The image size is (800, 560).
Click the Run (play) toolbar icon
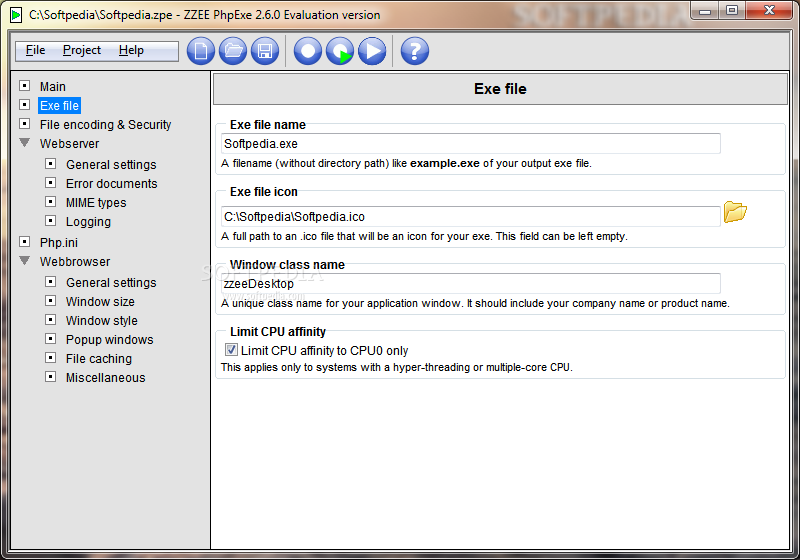pyautogui.click(x=372, y=51)
